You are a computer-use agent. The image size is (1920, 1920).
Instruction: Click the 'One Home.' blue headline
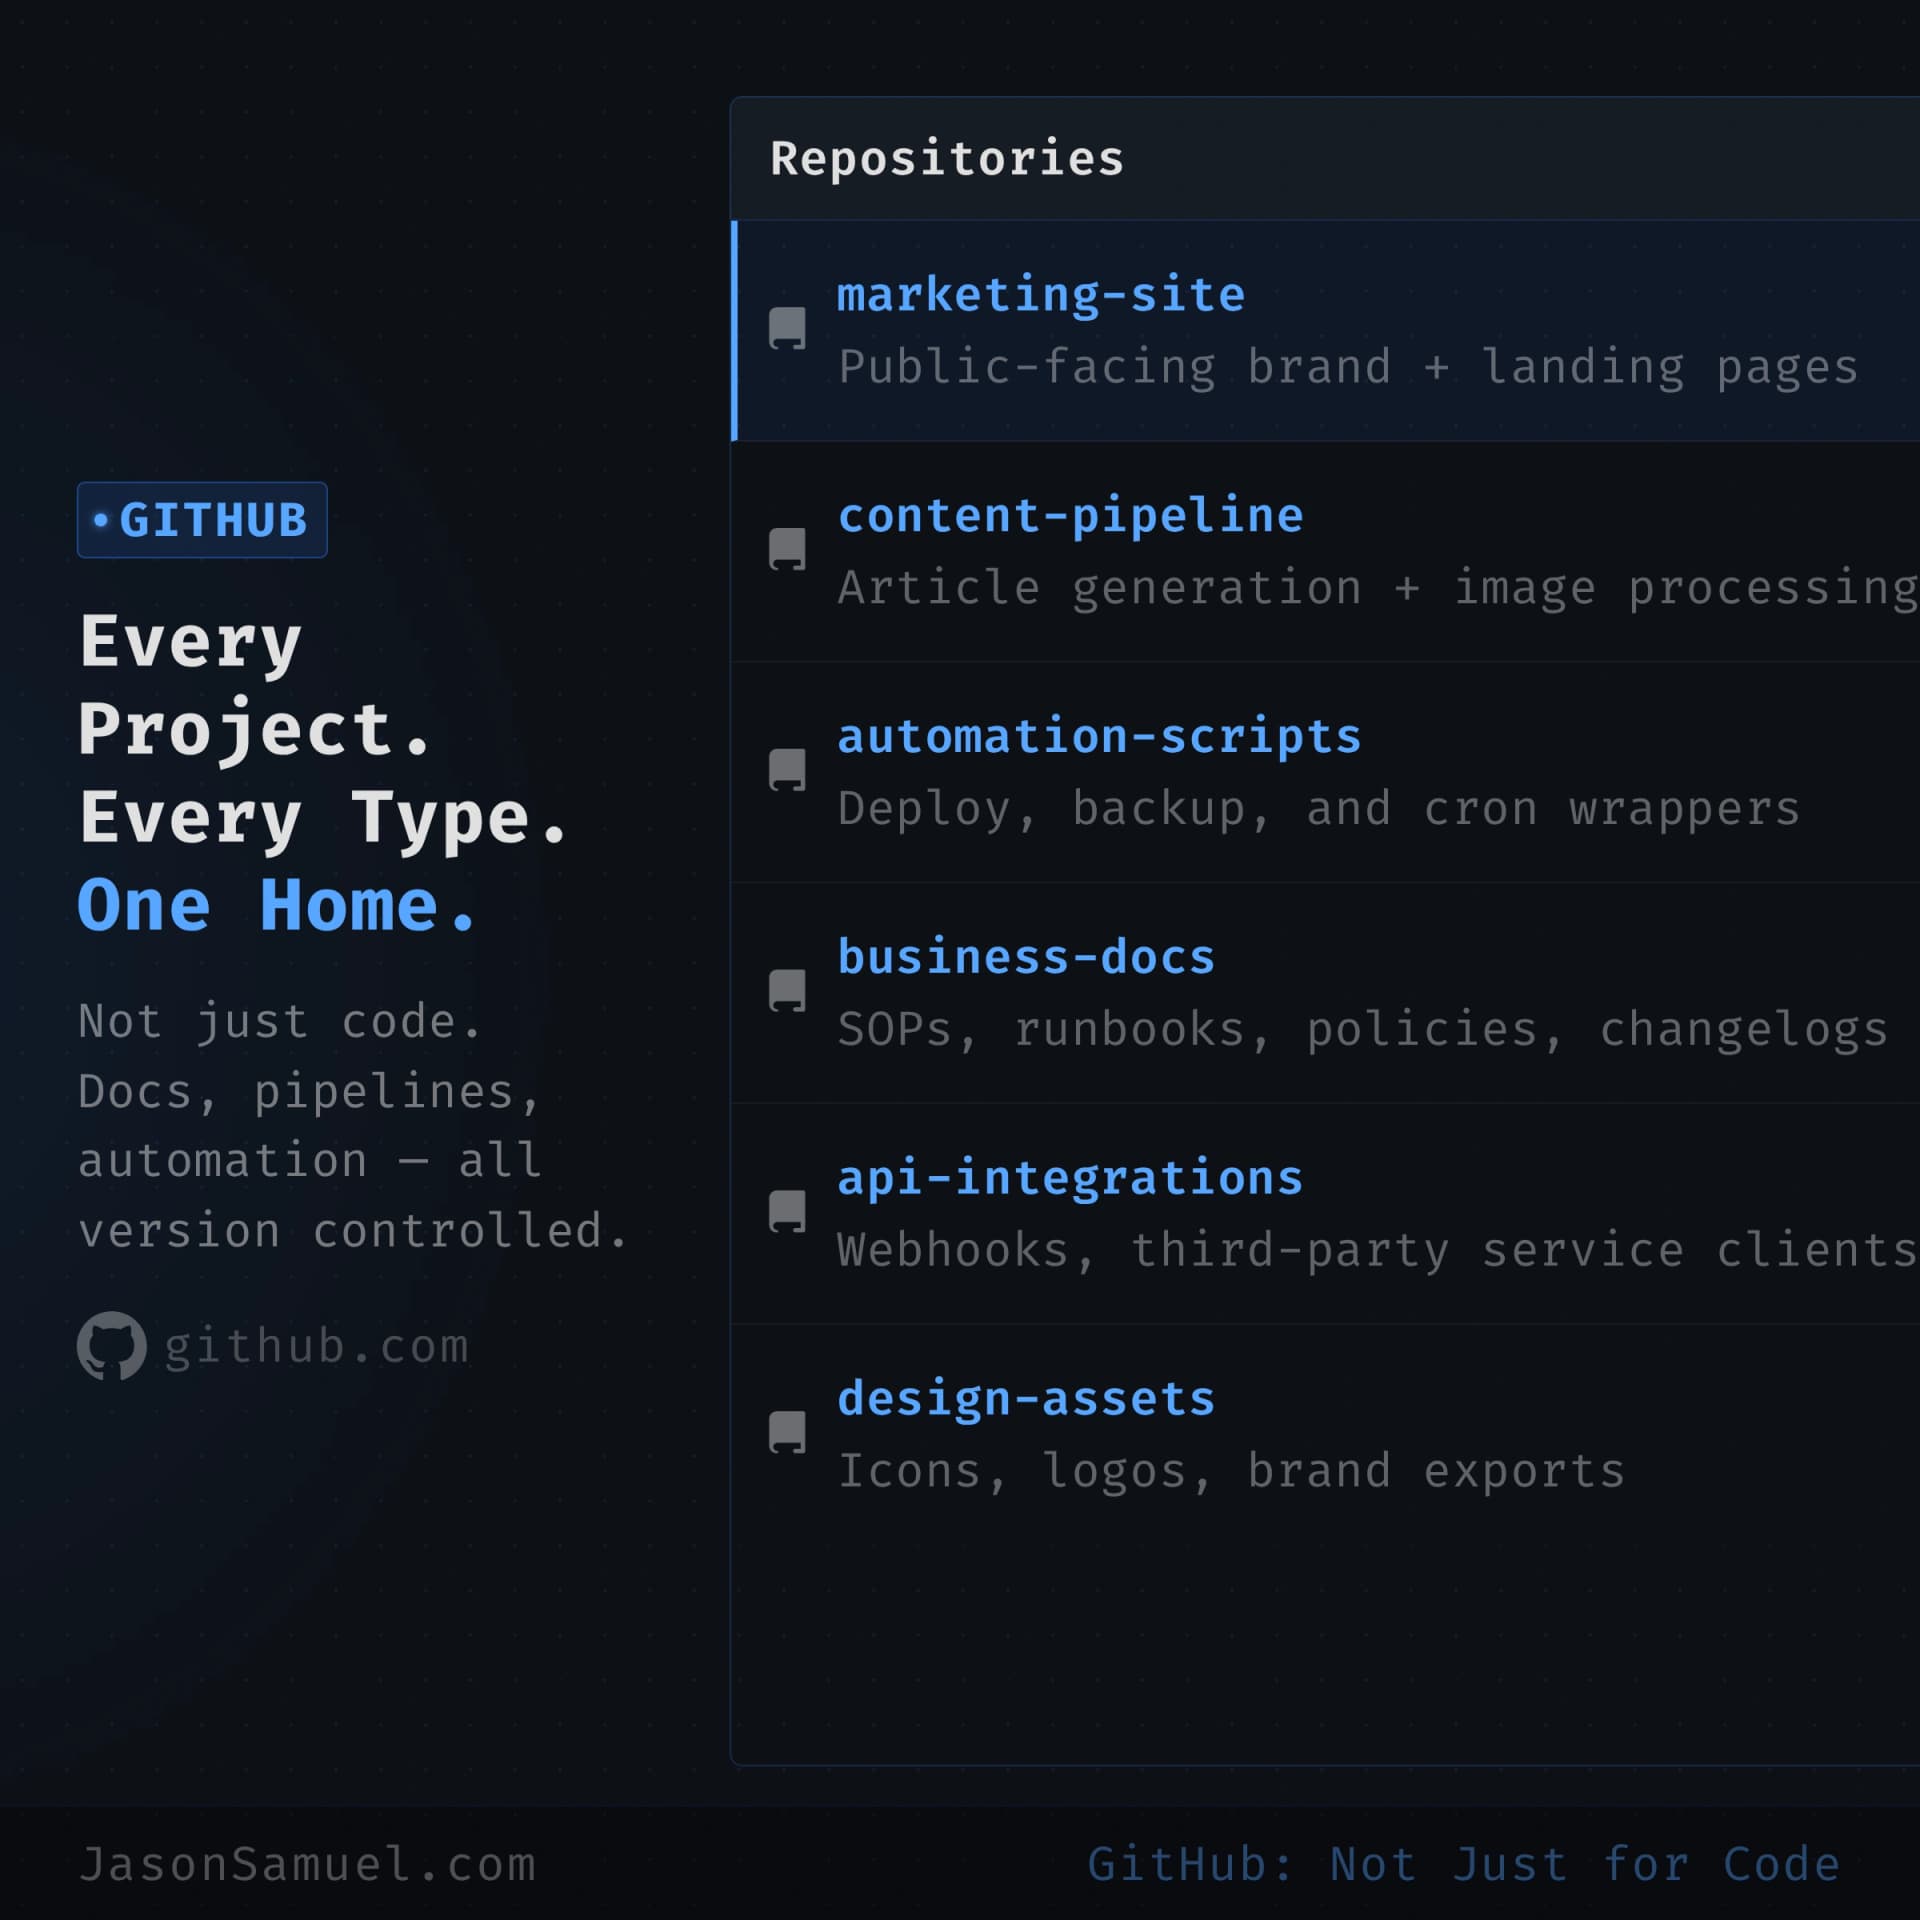pyautogui.click(x=277, y=906)
